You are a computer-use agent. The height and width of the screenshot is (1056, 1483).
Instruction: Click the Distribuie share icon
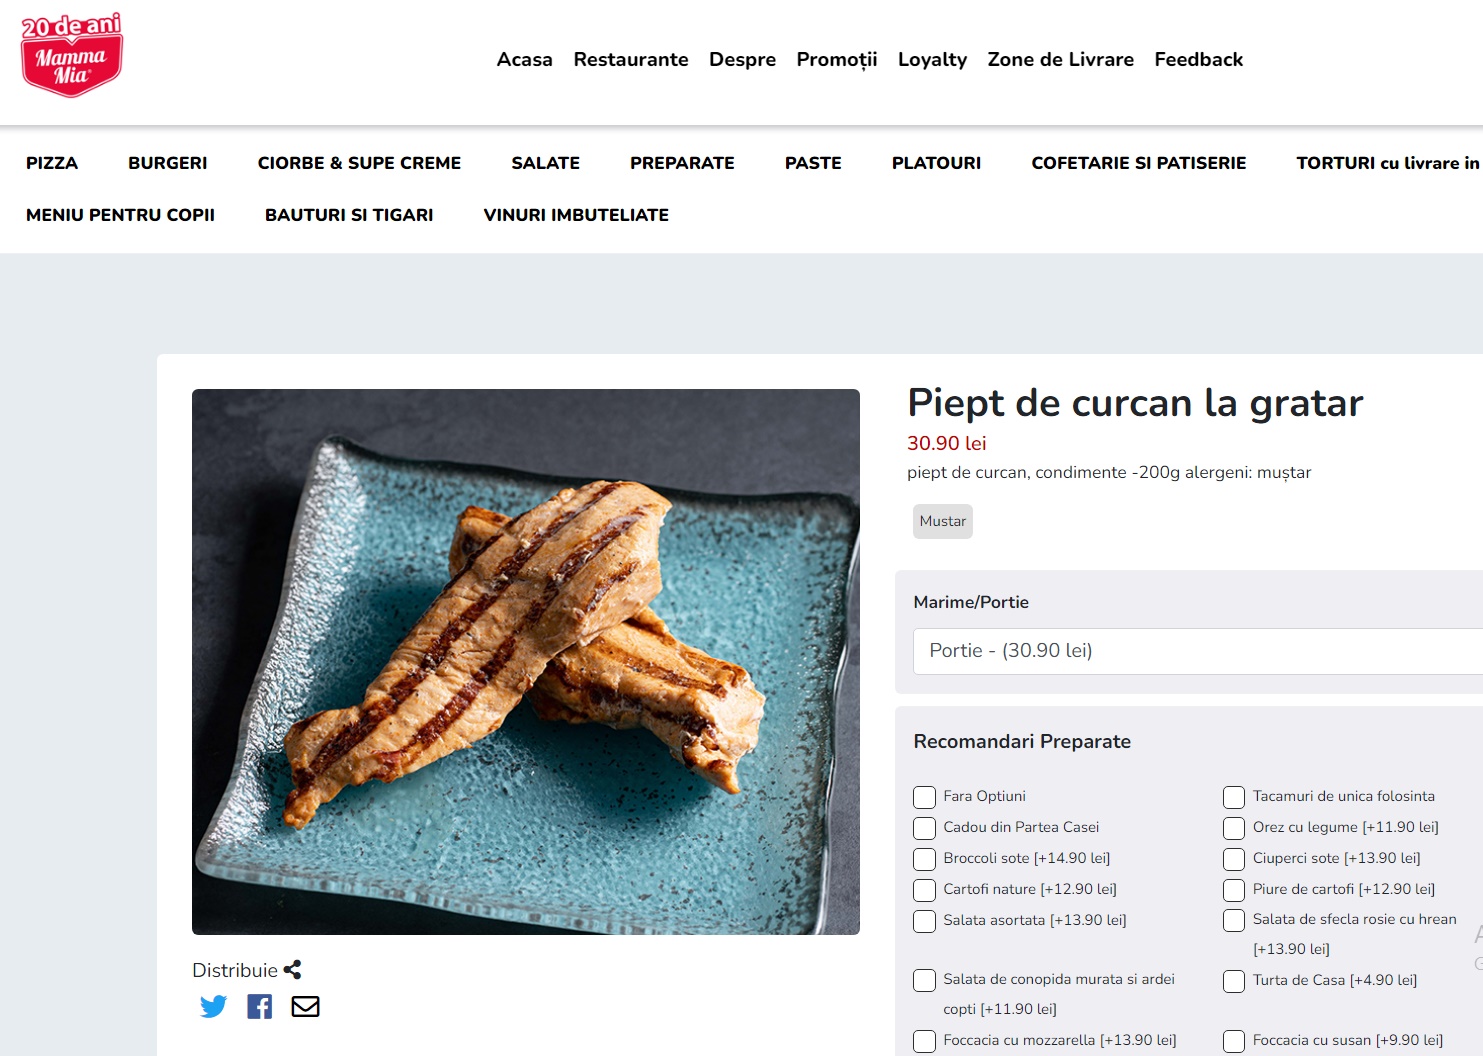point(292,970)
